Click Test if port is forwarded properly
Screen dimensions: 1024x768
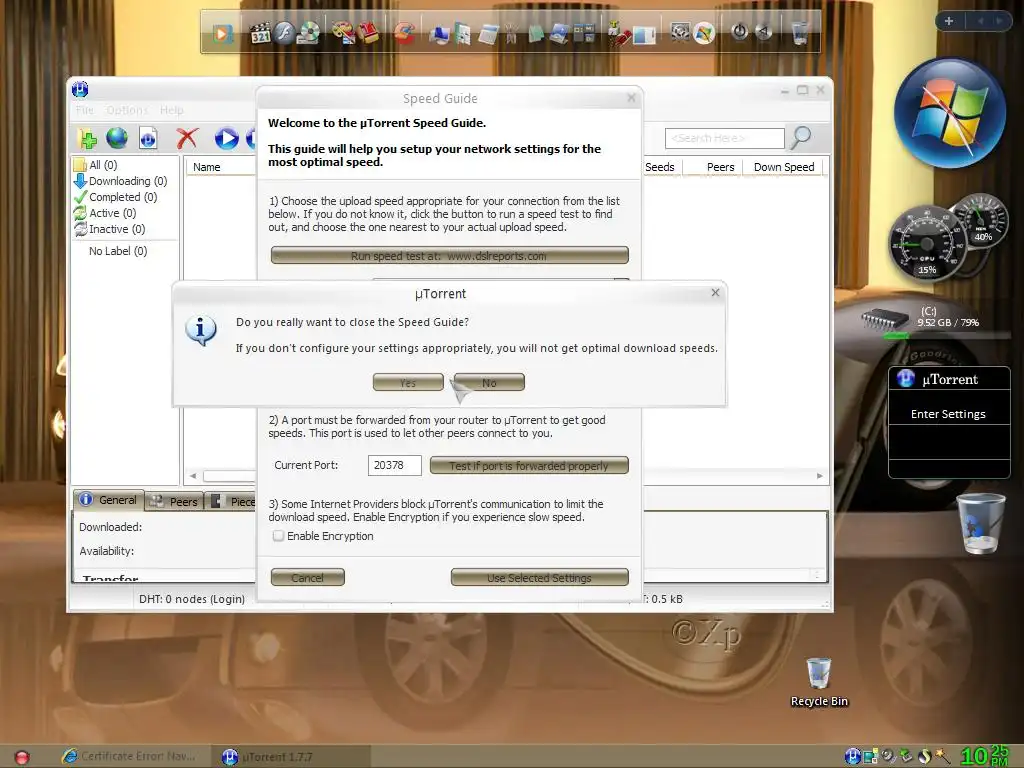(529, 466)
